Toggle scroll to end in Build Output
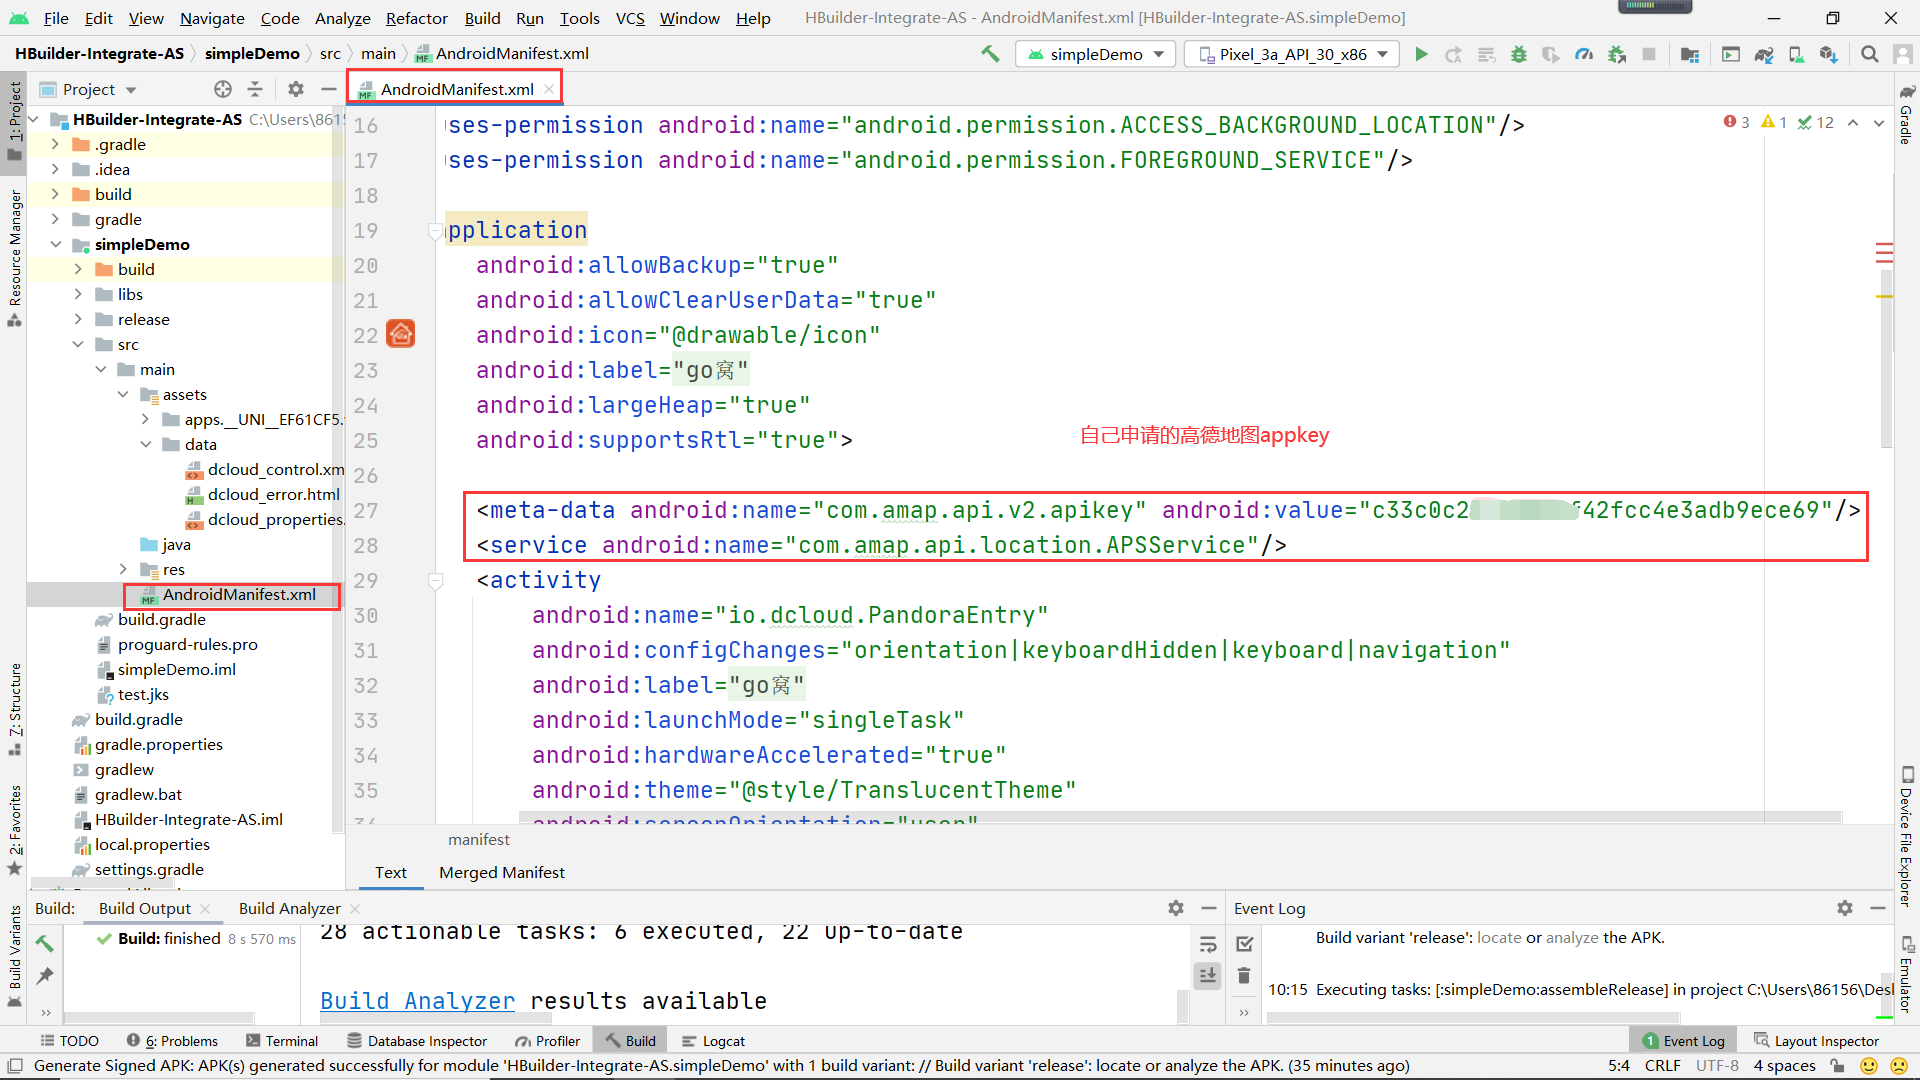This screenshot has height=1080, width=1920. (1208, 975)
